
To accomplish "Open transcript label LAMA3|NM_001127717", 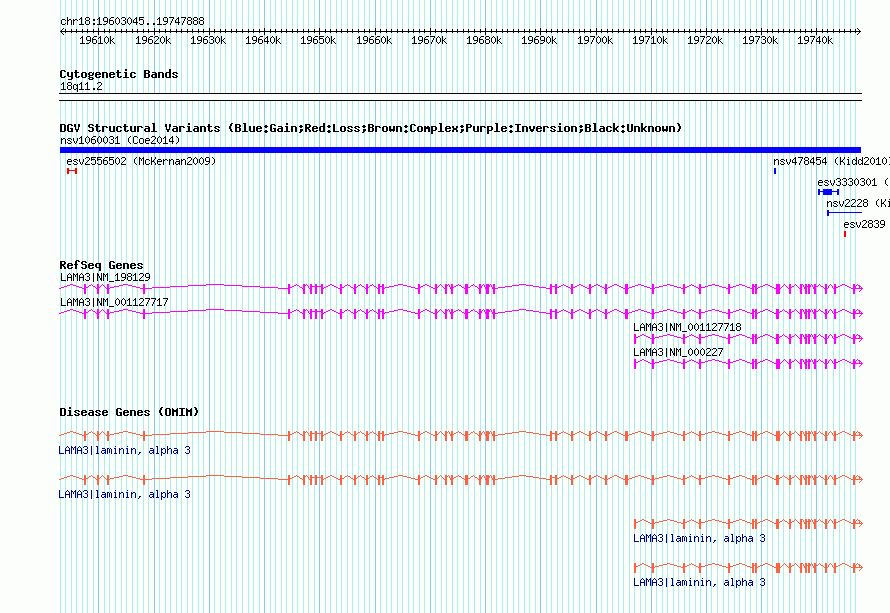I will coord(114,302).
